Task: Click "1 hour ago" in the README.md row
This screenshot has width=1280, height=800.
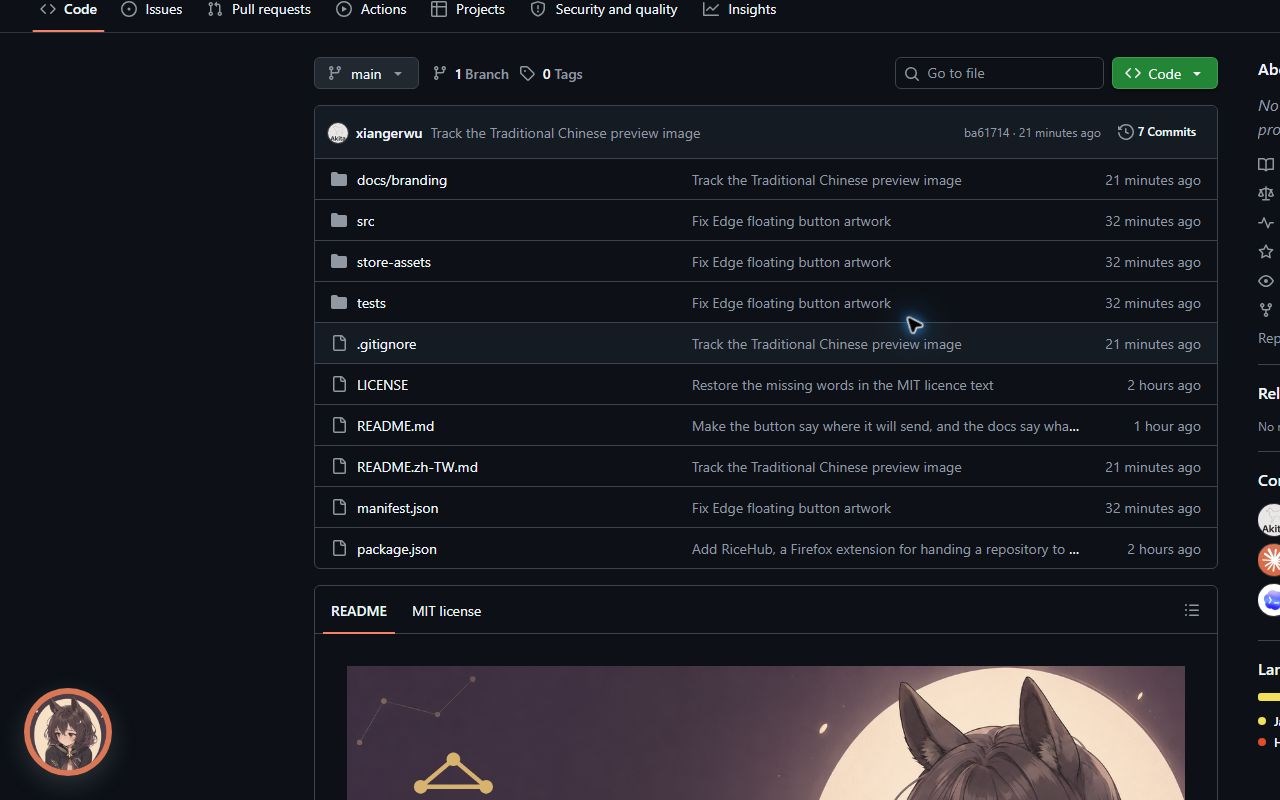Action: pos(1167,426)
